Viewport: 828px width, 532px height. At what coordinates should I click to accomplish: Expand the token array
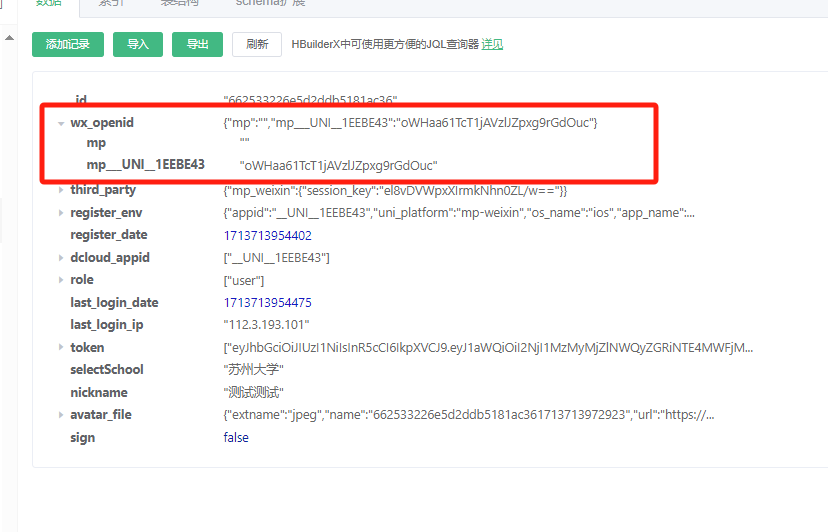pyautogui.click(x=61, y=347)
